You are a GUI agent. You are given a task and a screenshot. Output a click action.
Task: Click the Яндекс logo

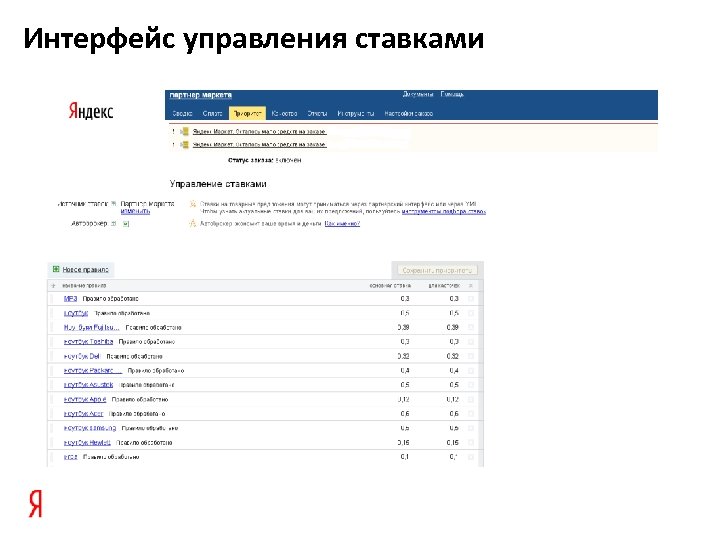(90, 111)
